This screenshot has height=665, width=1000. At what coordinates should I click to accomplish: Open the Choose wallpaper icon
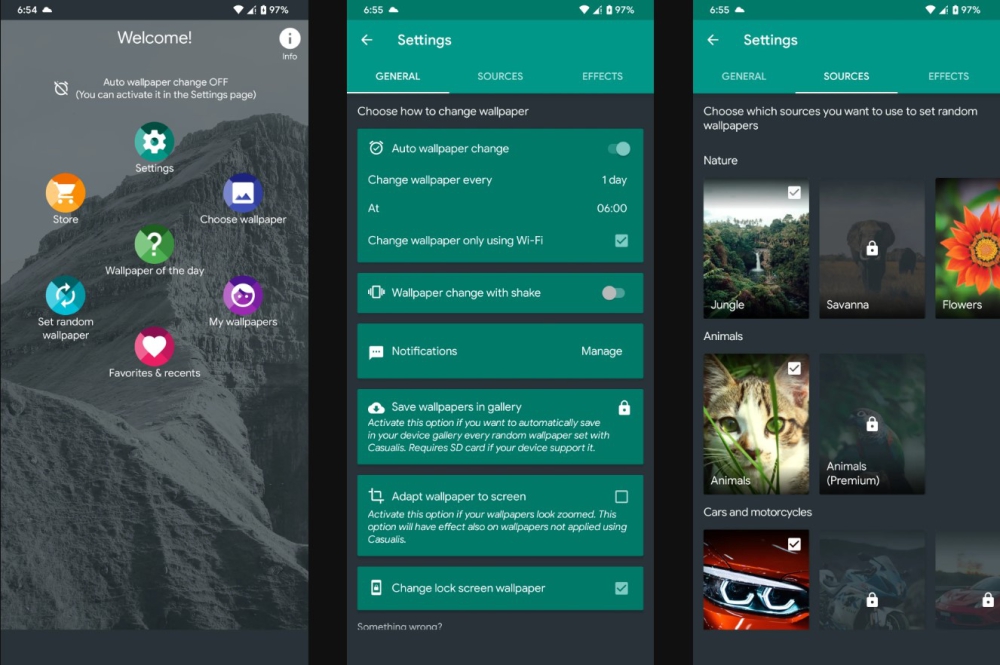[243, 193]
